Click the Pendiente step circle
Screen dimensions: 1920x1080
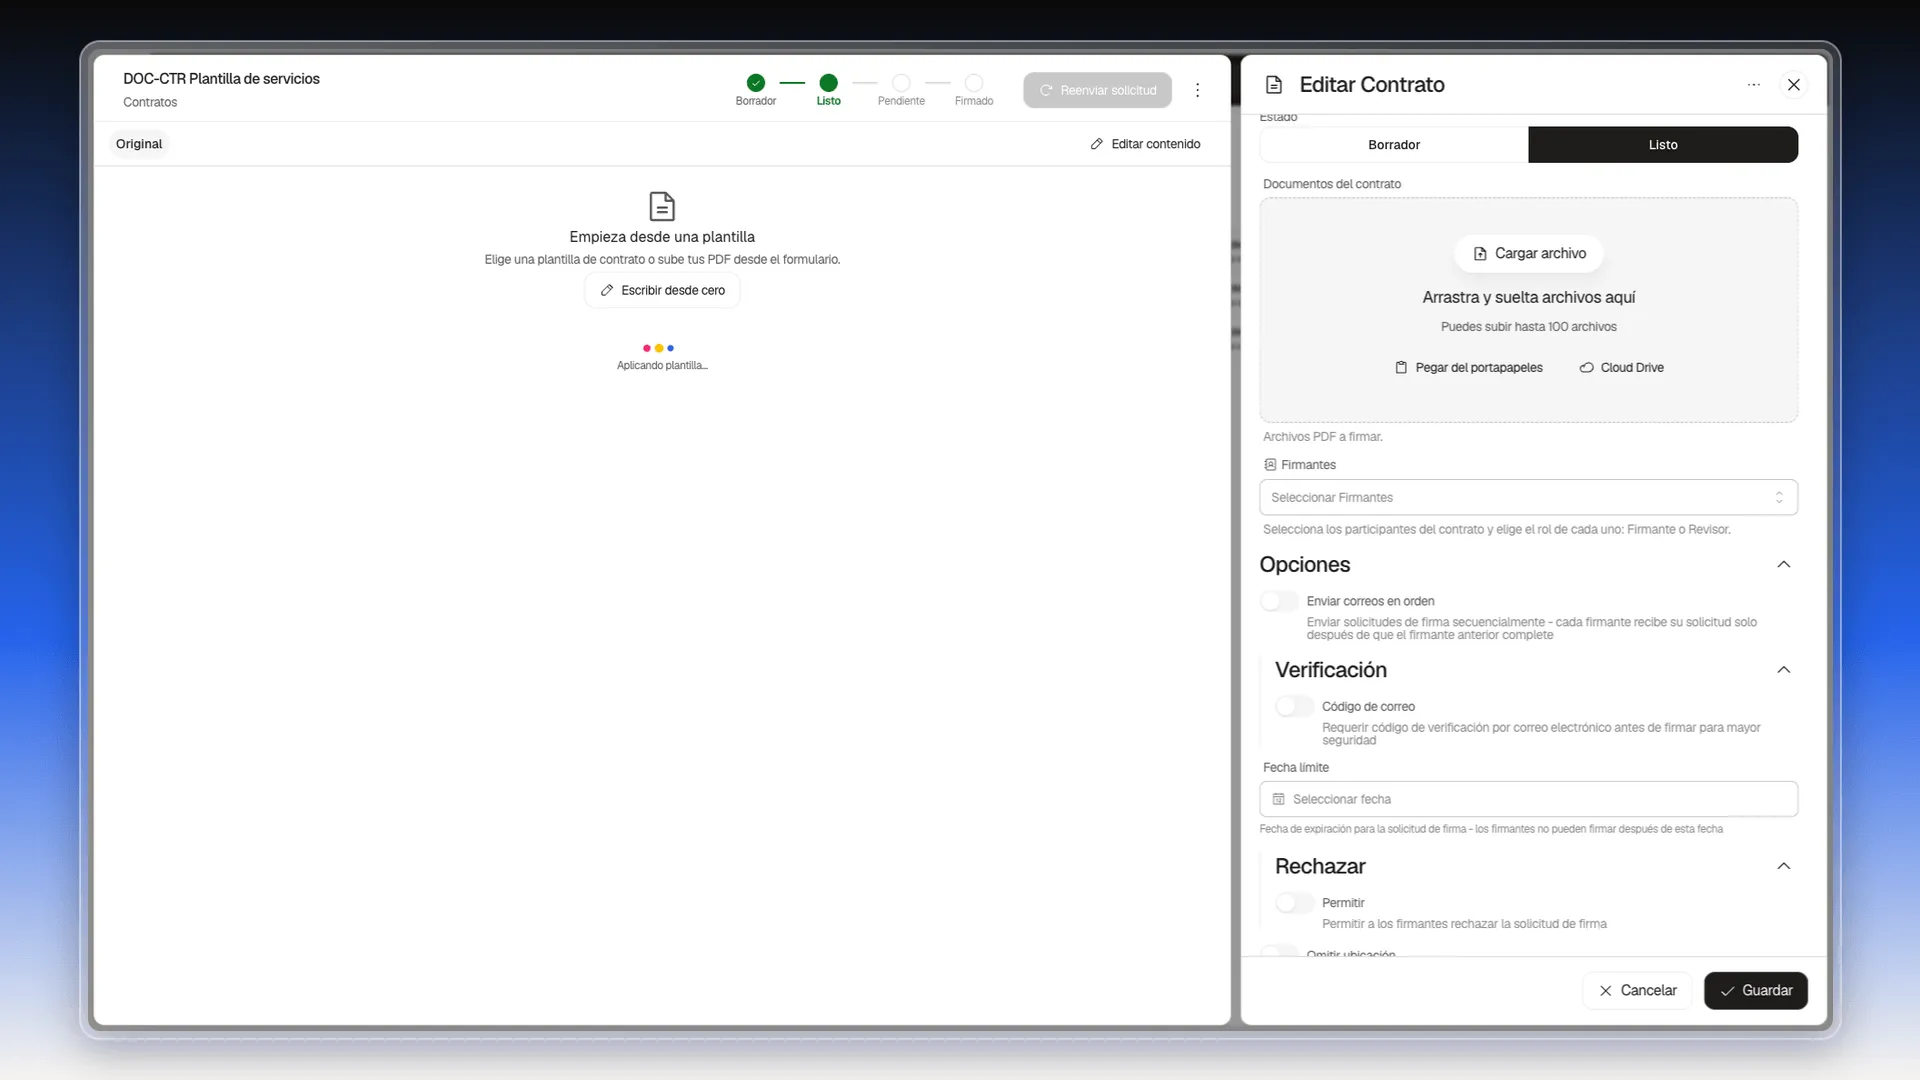[x=901, y=83]
